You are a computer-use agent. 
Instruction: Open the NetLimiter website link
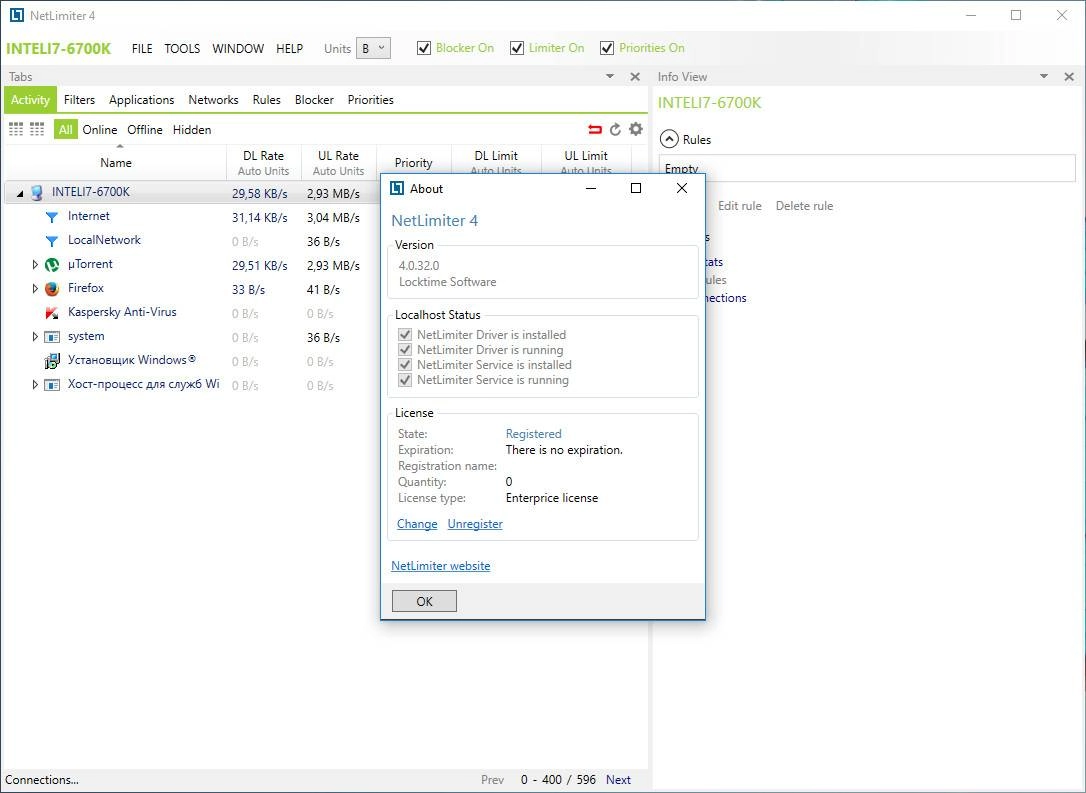click(440, 566)
